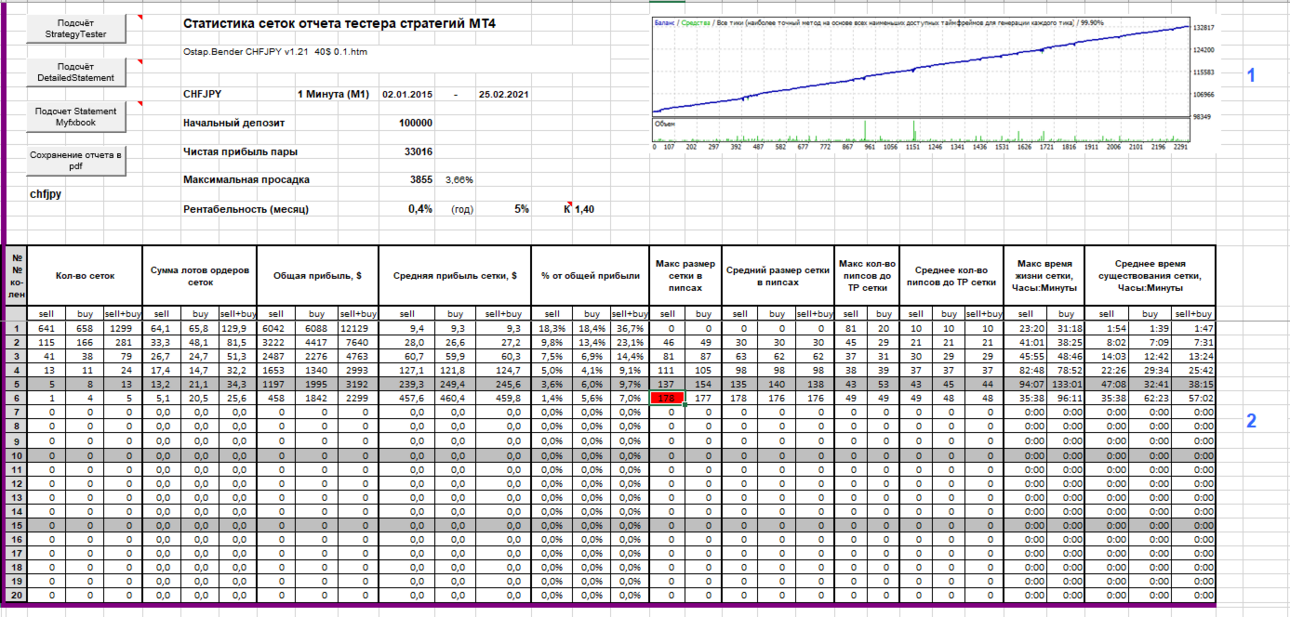Select the yearly return 5% cell
This screenshot has height=617, width=1290.
pyautogui.click(x=522, y=209)
